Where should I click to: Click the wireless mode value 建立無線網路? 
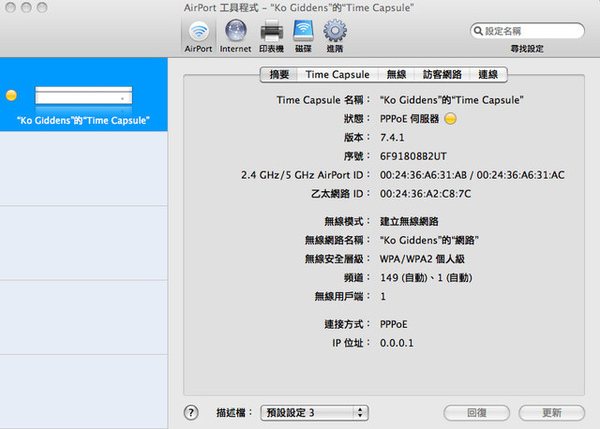(409, 221)
